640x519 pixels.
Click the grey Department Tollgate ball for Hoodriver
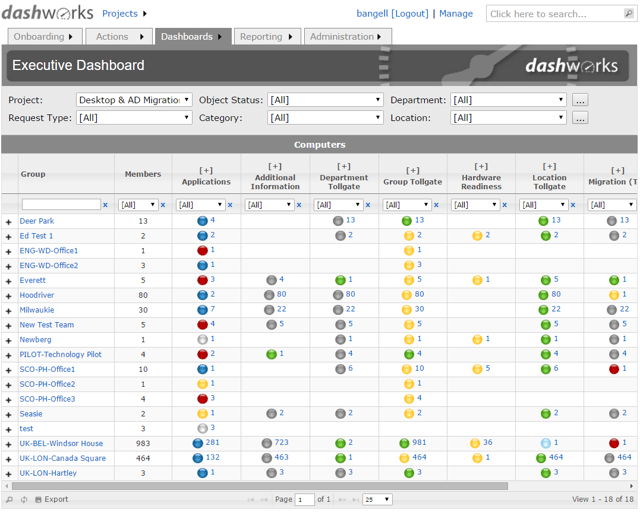[338, 295]
